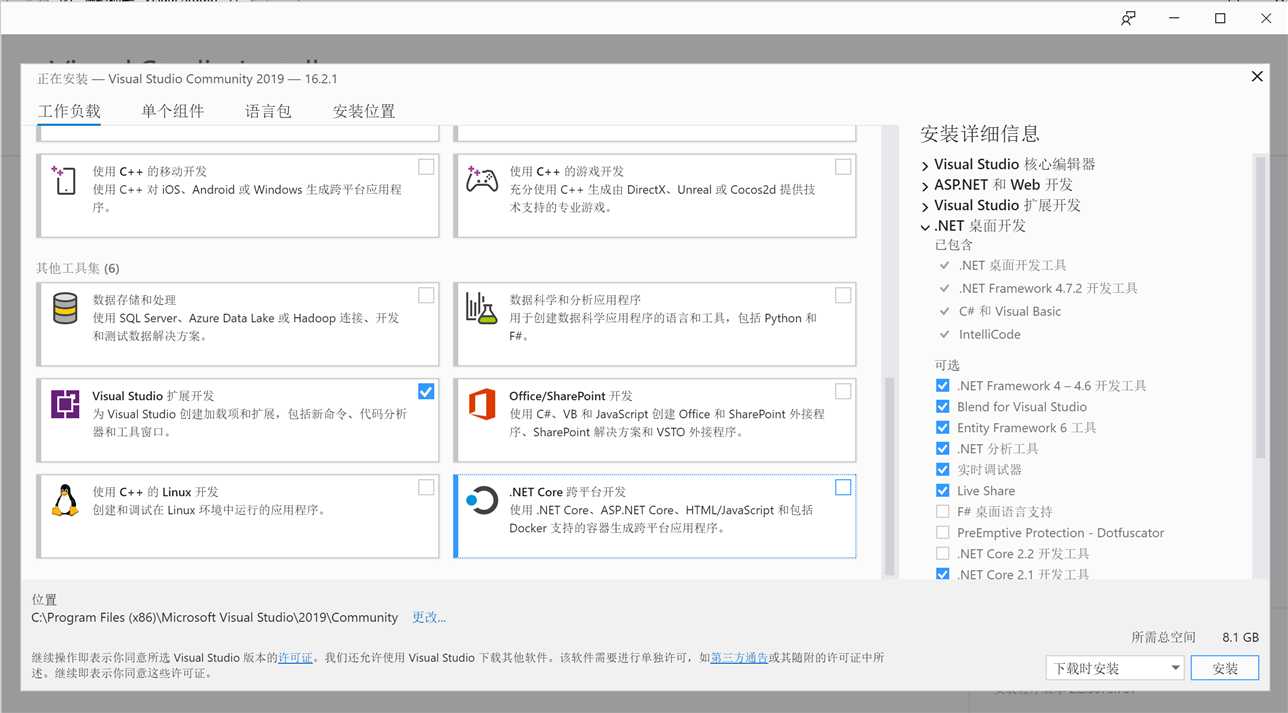Open the 下载时安装 dropdown
Viewport: 1288px width, 713px height.
(1115, 668)
